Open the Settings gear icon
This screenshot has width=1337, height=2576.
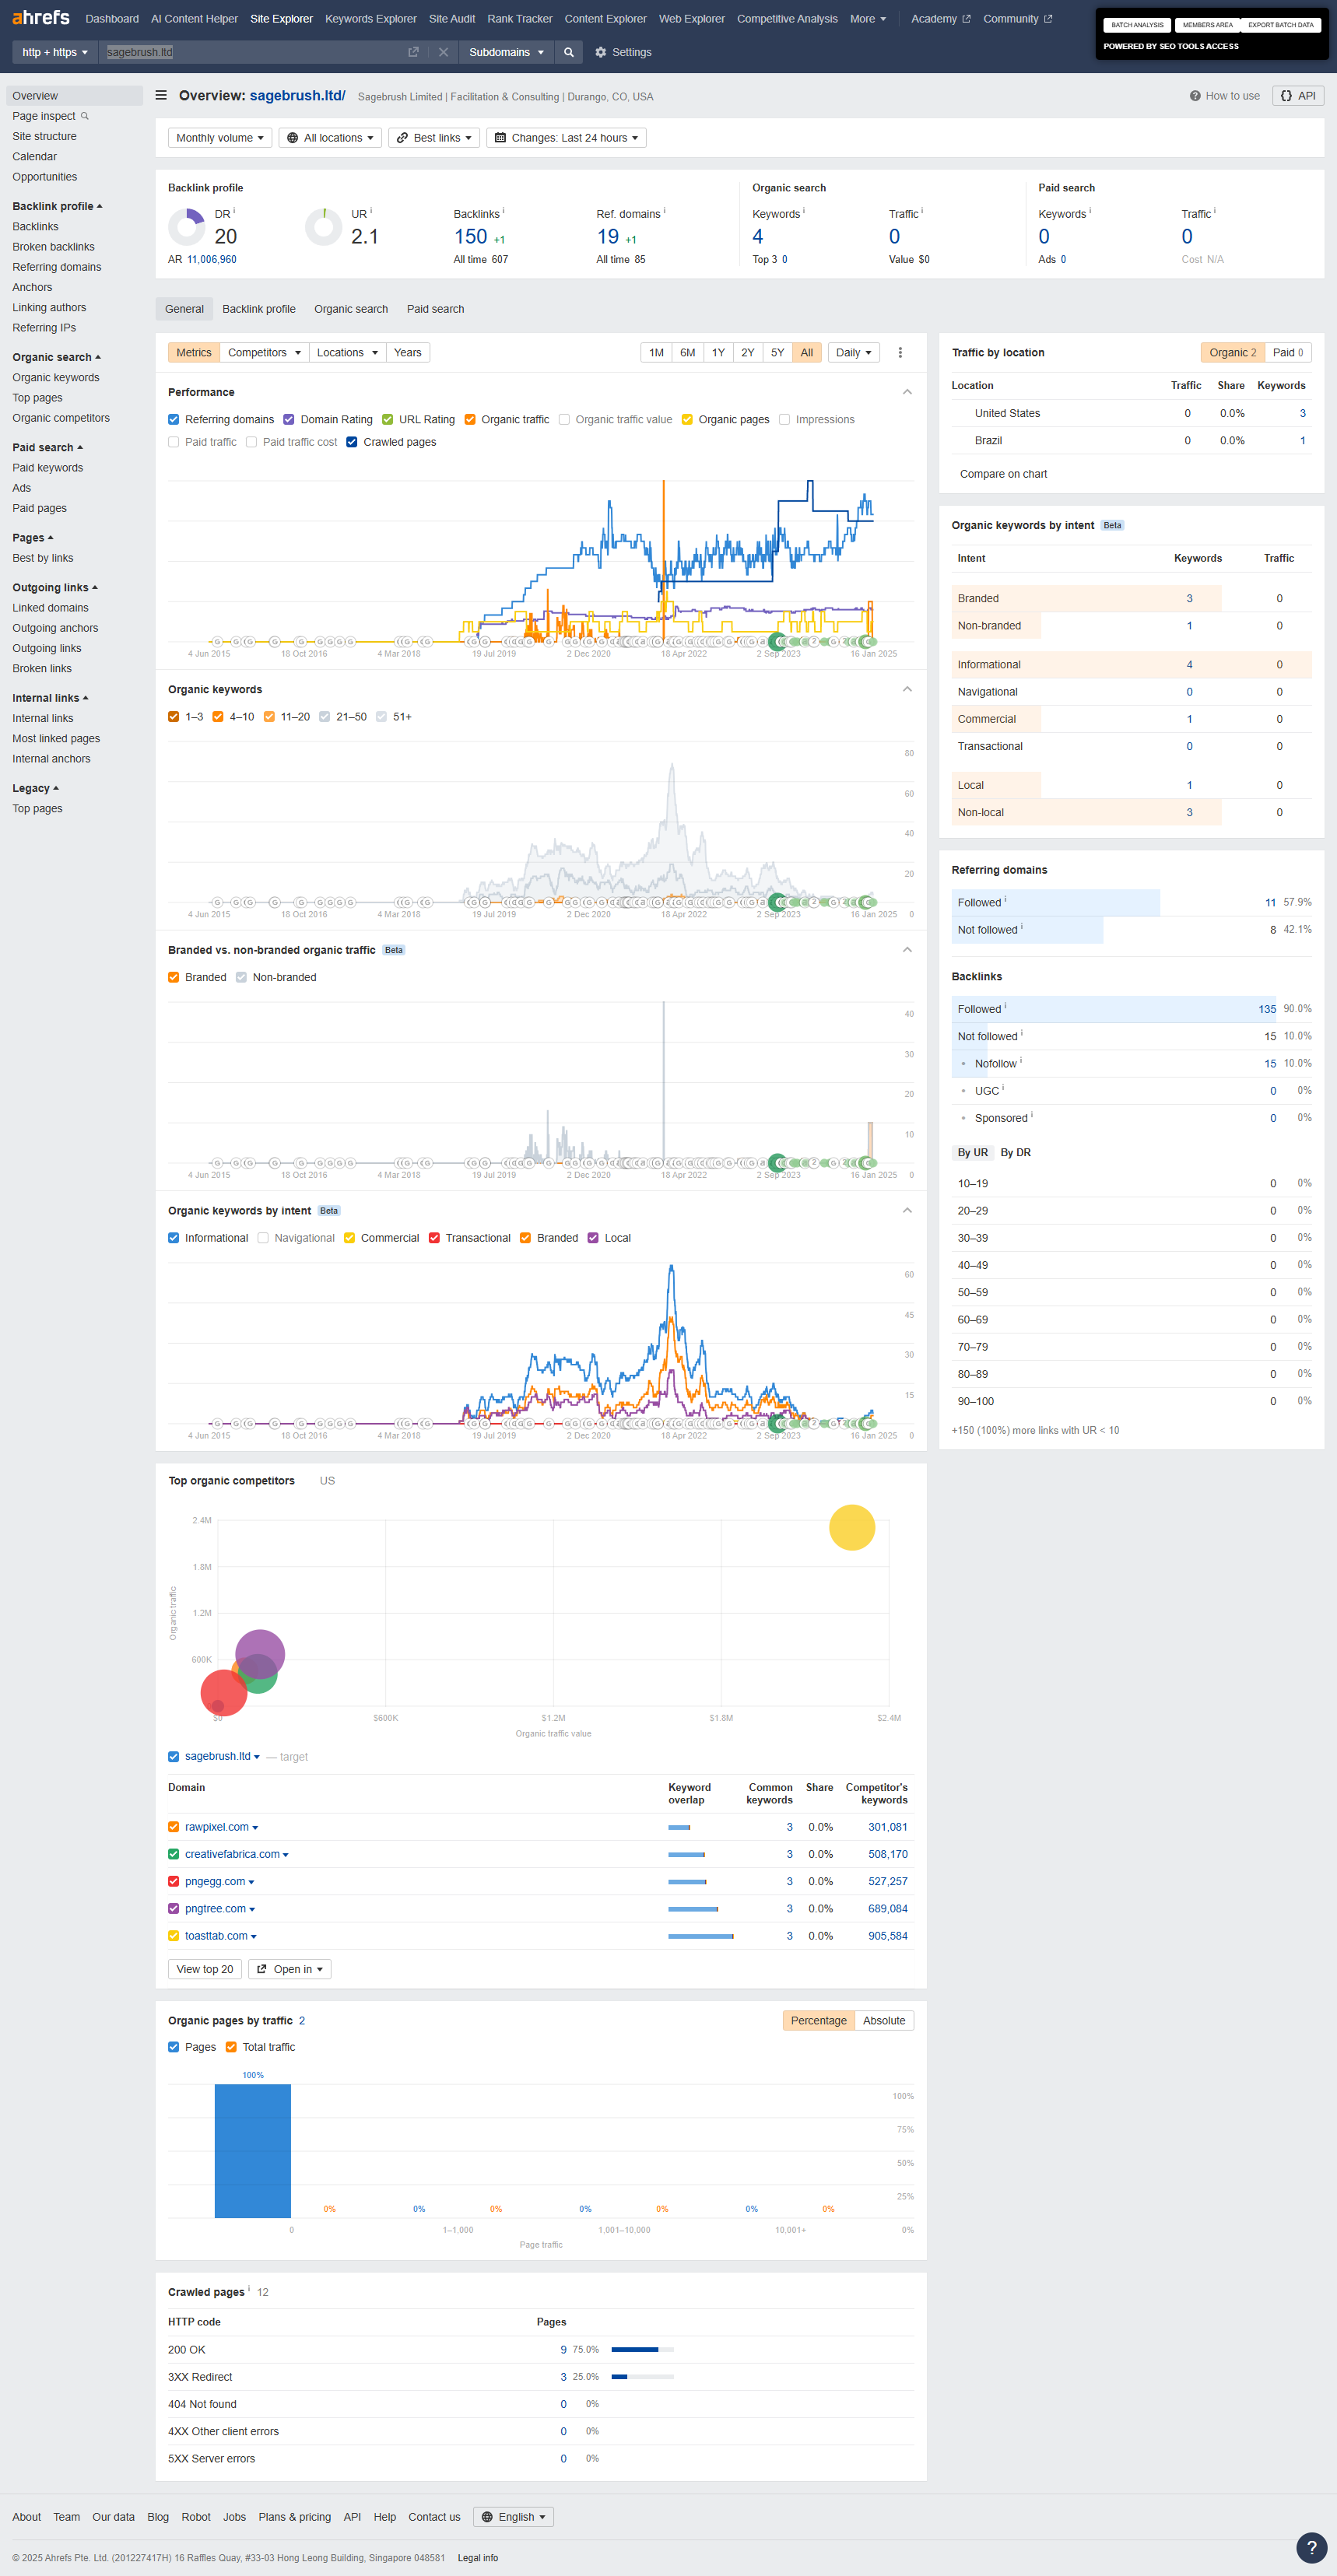(x=601, y=52)
